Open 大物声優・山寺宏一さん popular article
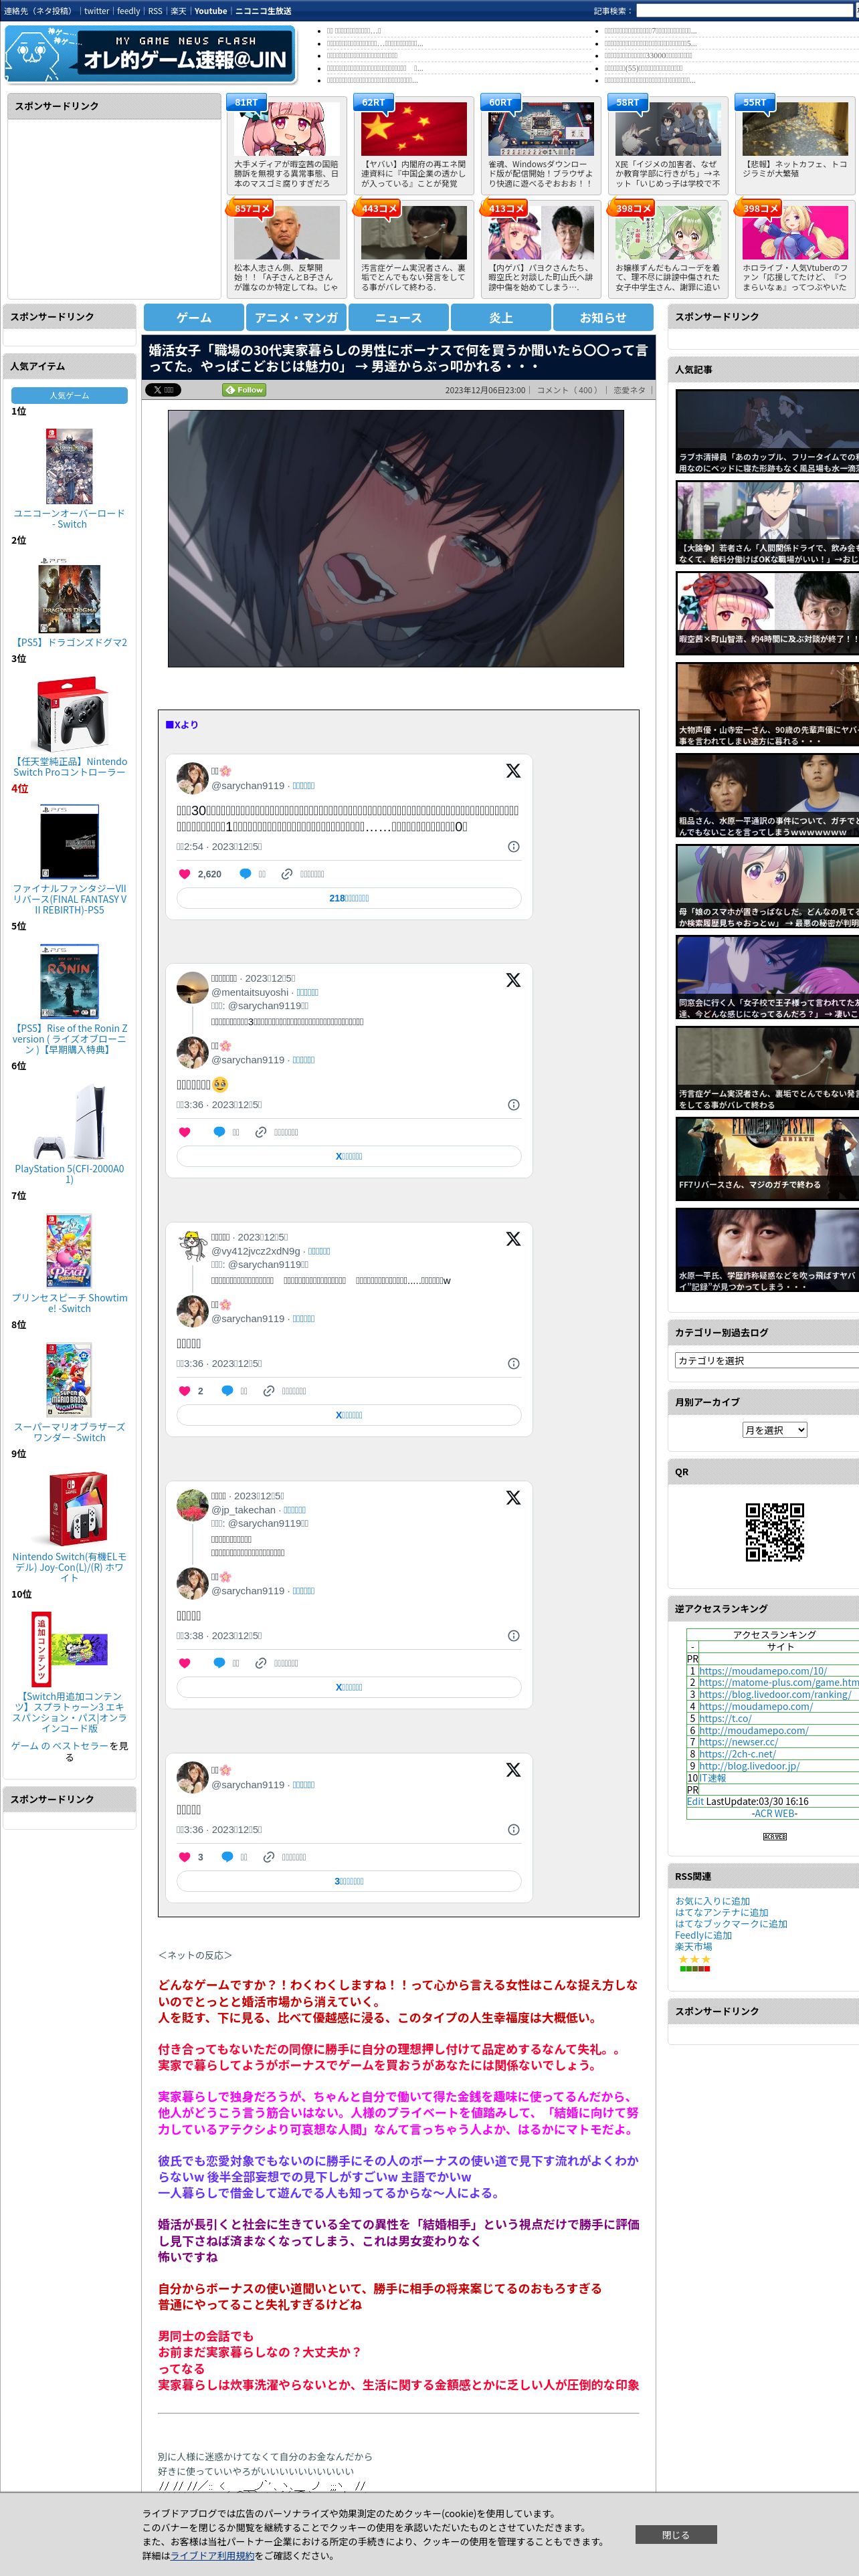 [767, 704]
